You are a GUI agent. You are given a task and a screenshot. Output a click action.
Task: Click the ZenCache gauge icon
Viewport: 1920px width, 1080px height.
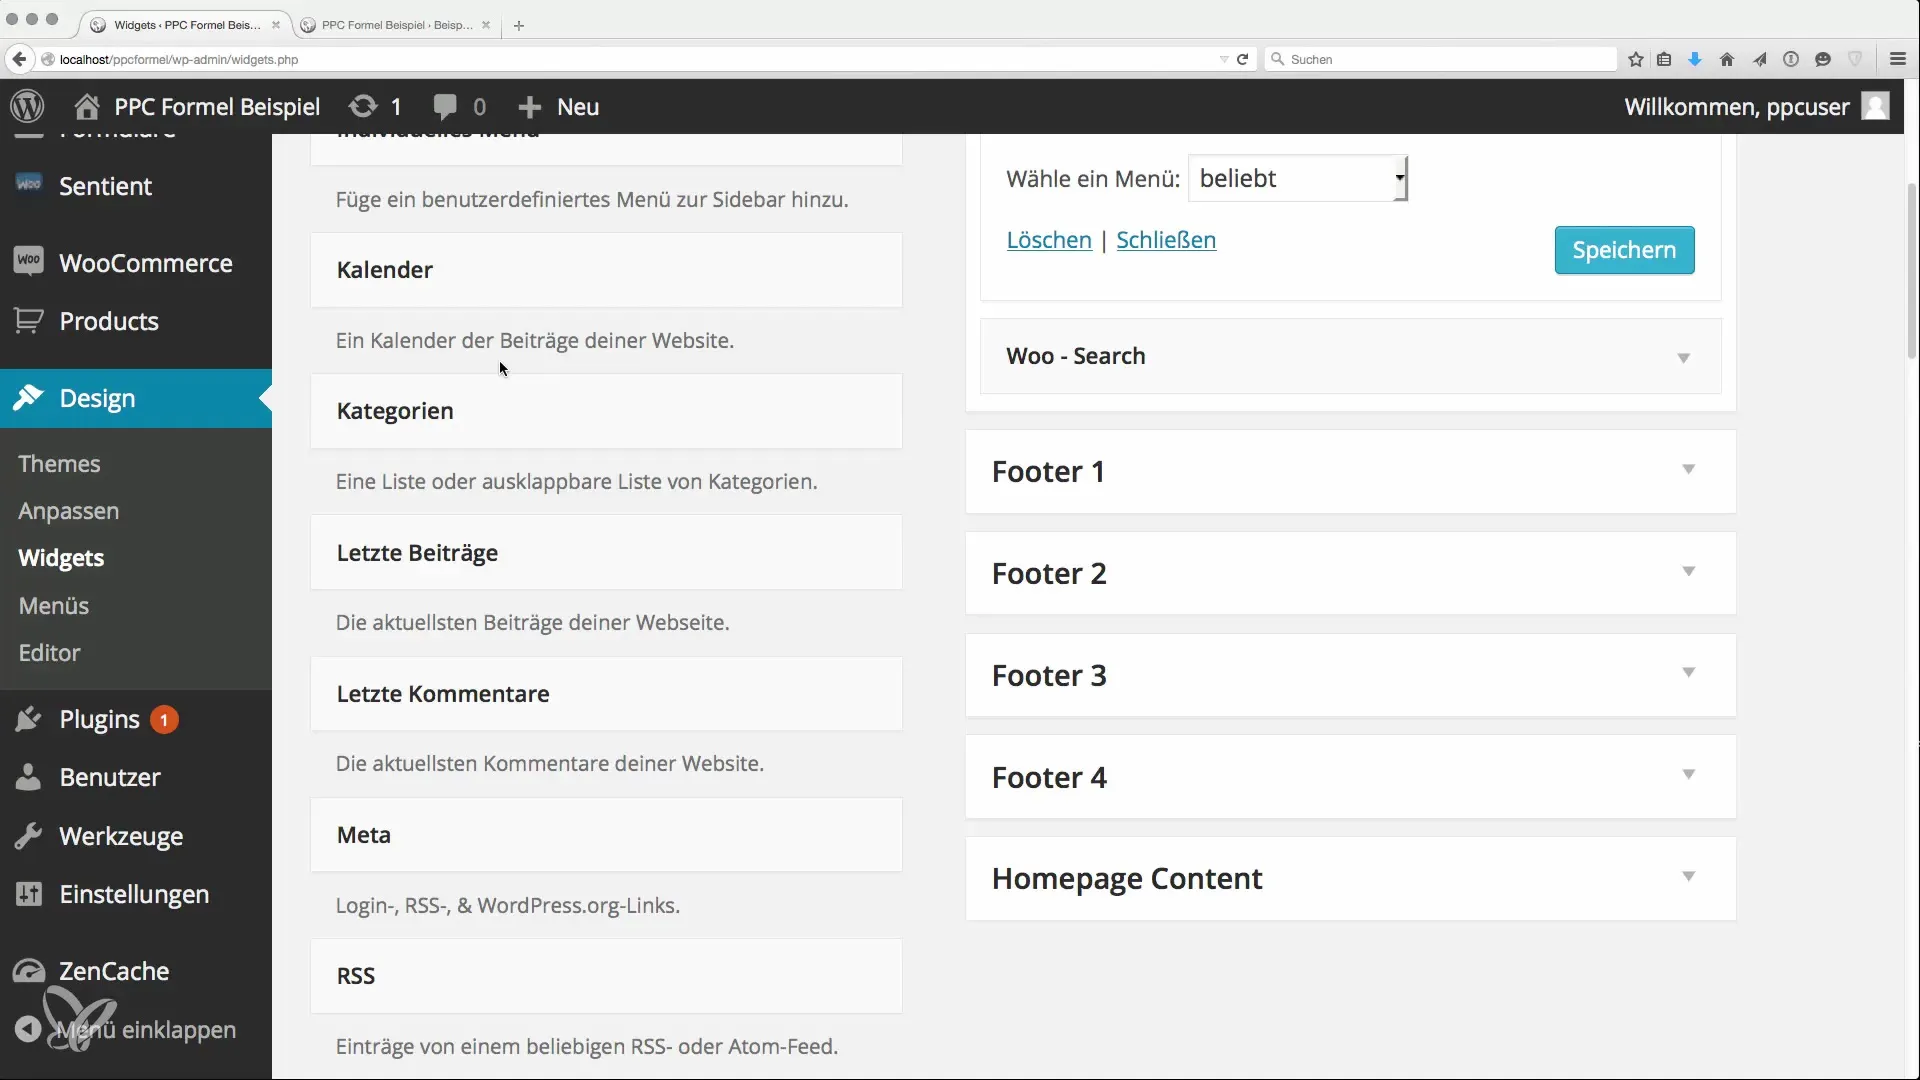(29, 970)
